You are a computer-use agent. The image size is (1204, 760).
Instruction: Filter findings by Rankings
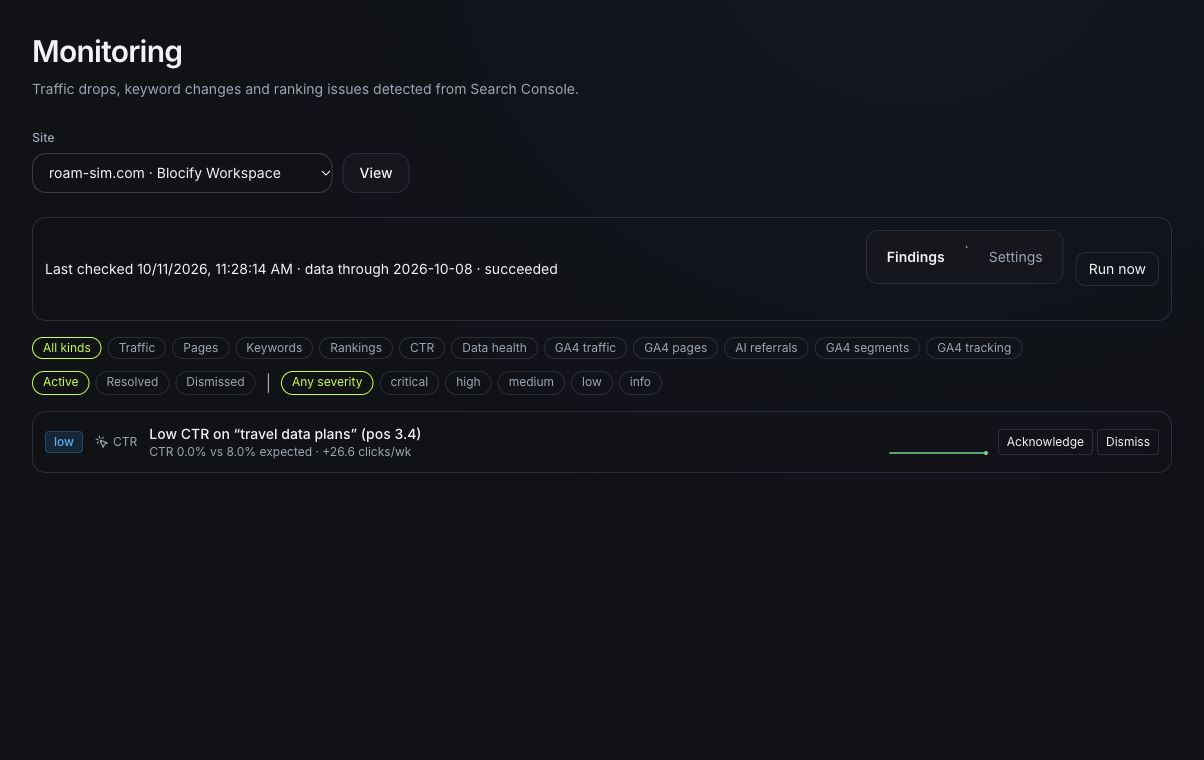pyautogui.click(x=356, y=348)
